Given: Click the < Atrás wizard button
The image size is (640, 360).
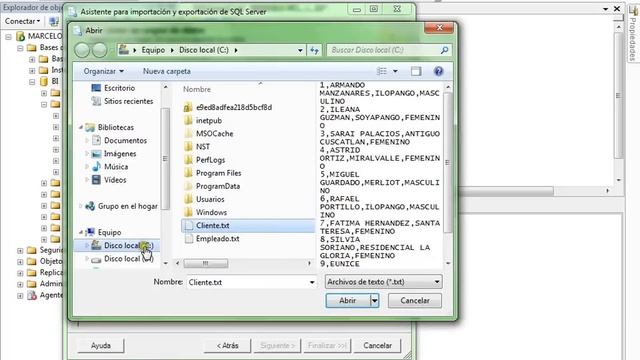Looking at the screenshot, I should click(x=227, y=346).
